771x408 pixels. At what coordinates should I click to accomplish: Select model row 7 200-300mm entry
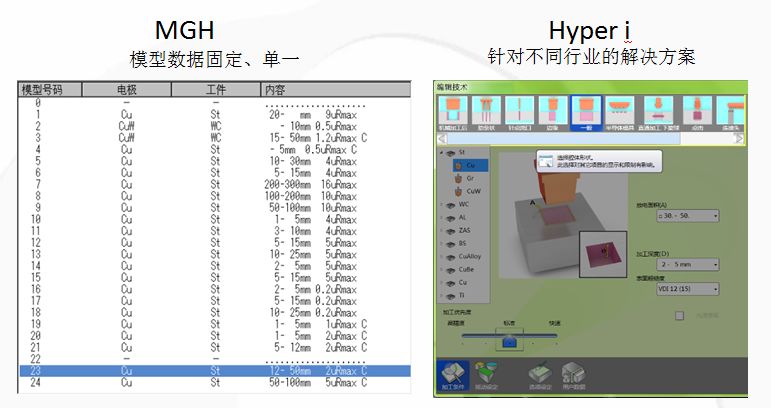pyautogui.click(x=215, y=184)
